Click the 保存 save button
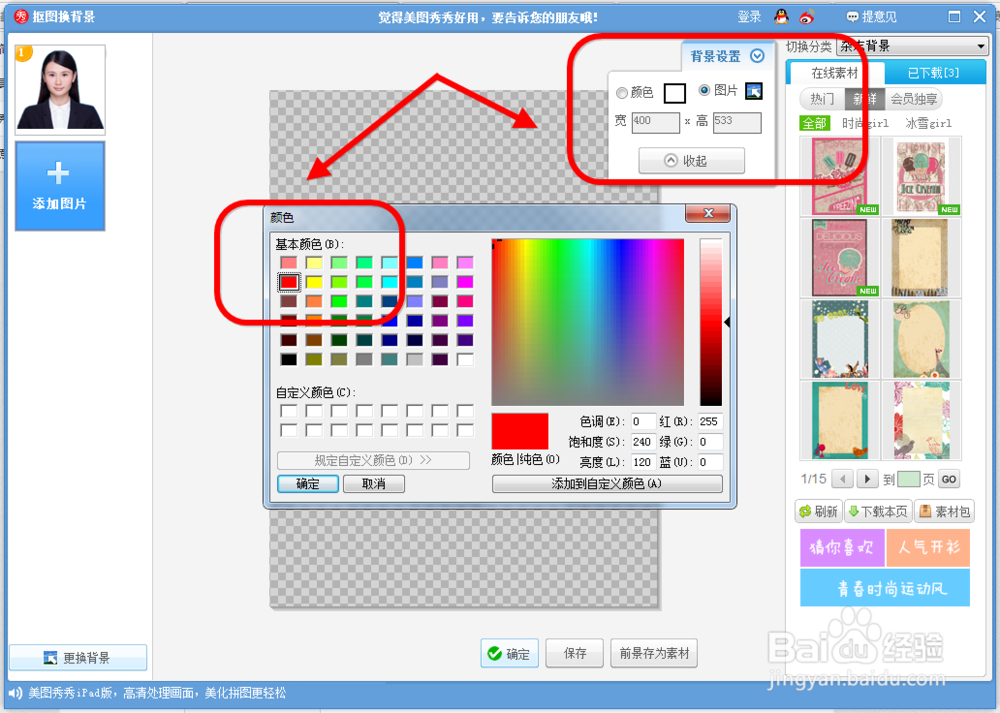The width and height of the screenshot is (1000, 713). (575, 653)
